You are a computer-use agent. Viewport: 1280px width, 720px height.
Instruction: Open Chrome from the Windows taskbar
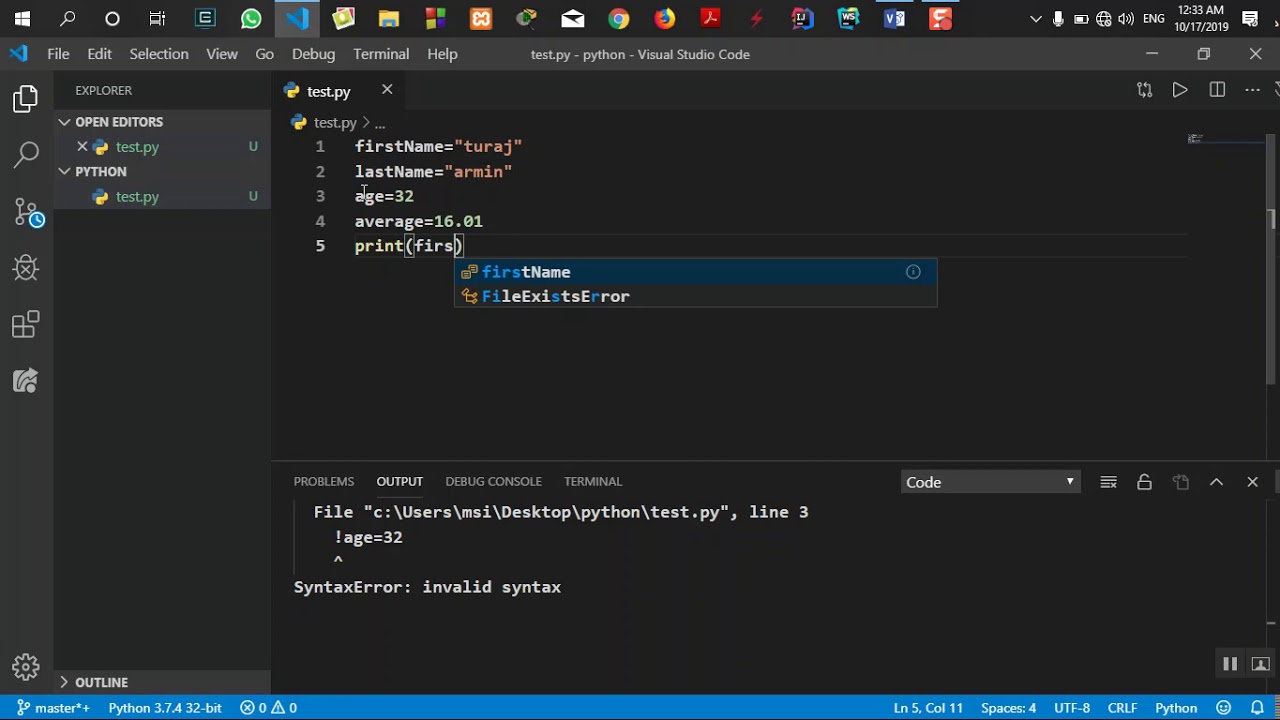click(x=619, y=18)
